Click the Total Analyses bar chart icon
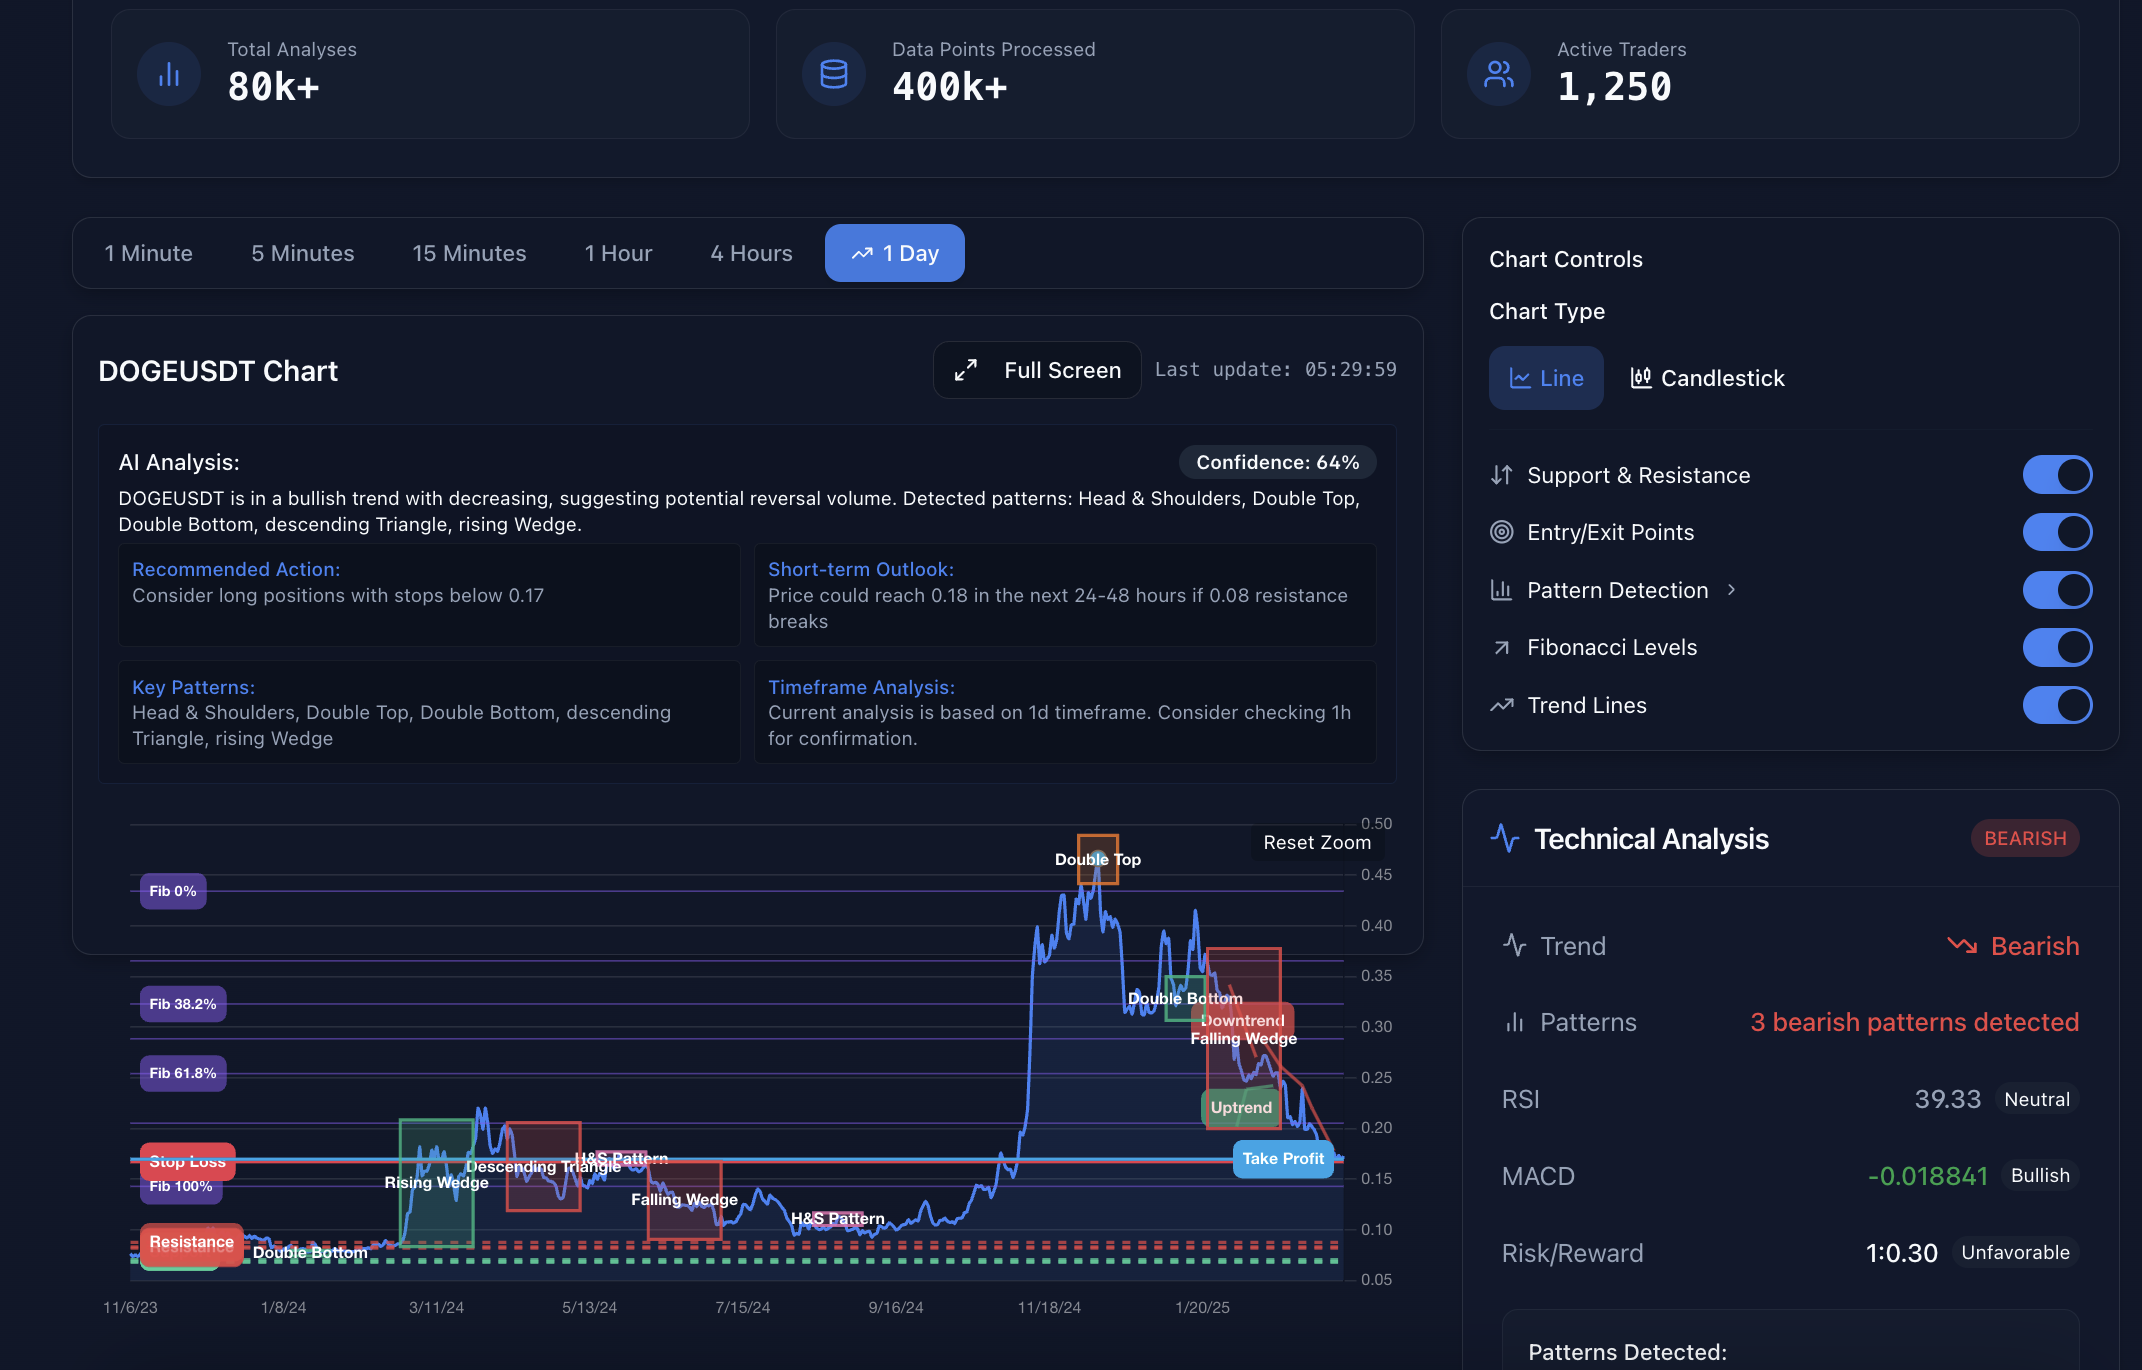 coord(169,74)
